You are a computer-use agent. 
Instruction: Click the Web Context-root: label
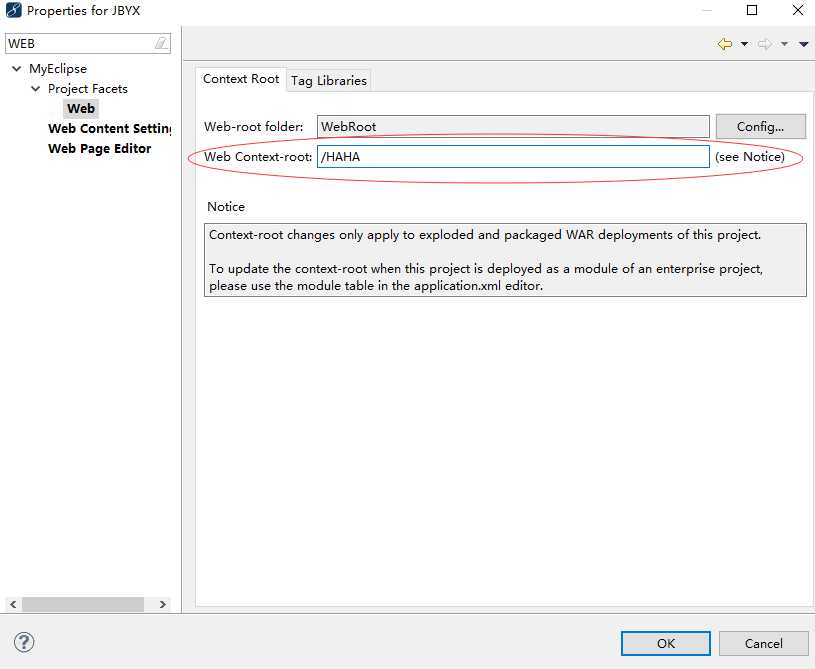[x=258, y=156]
